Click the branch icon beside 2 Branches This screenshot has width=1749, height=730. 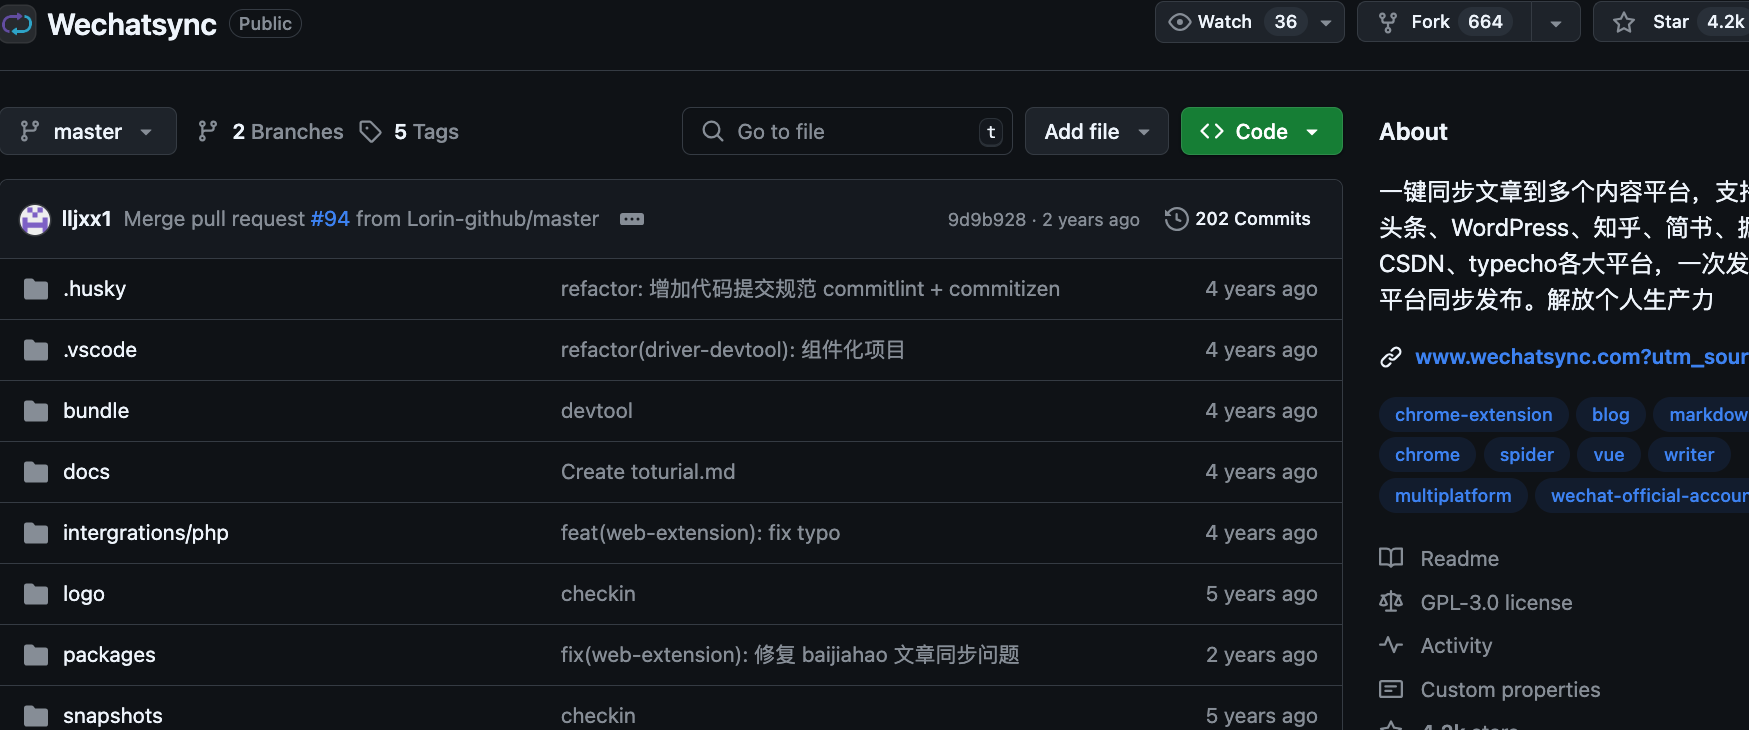pos(208,131)
